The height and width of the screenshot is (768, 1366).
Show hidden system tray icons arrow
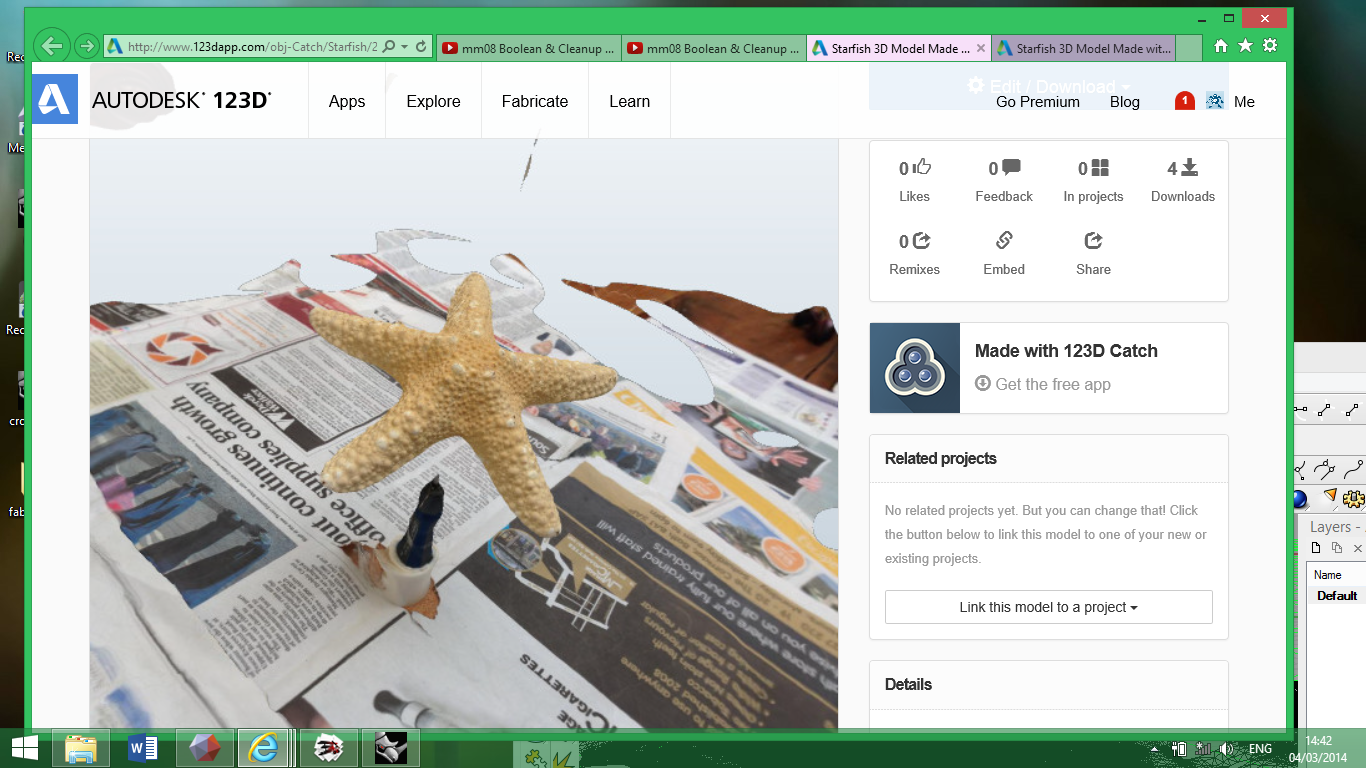(1155, 749)
